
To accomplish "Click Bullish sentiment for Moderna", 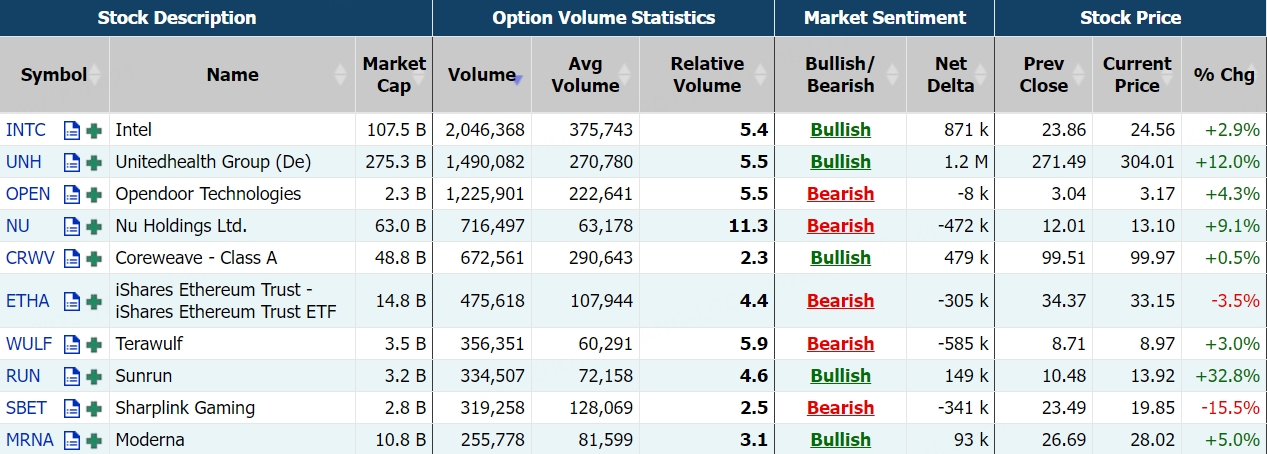I will [840, 440].
